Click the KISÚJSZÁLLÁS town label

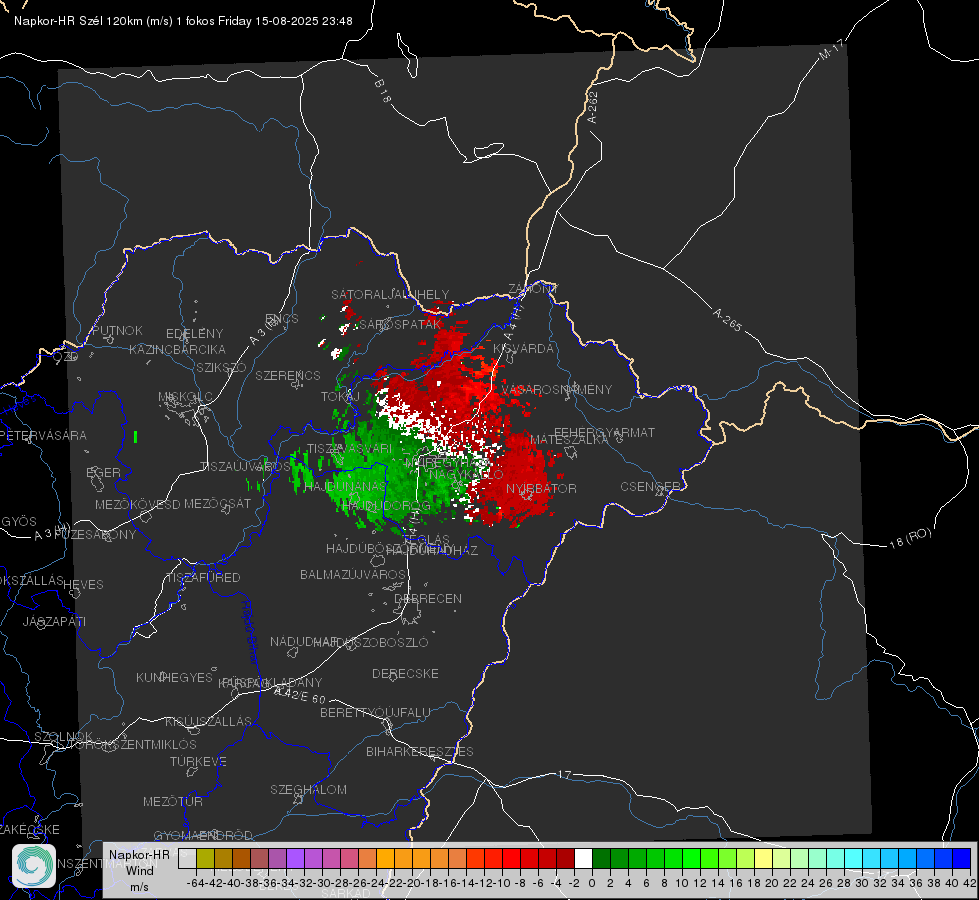pos(208,721)
